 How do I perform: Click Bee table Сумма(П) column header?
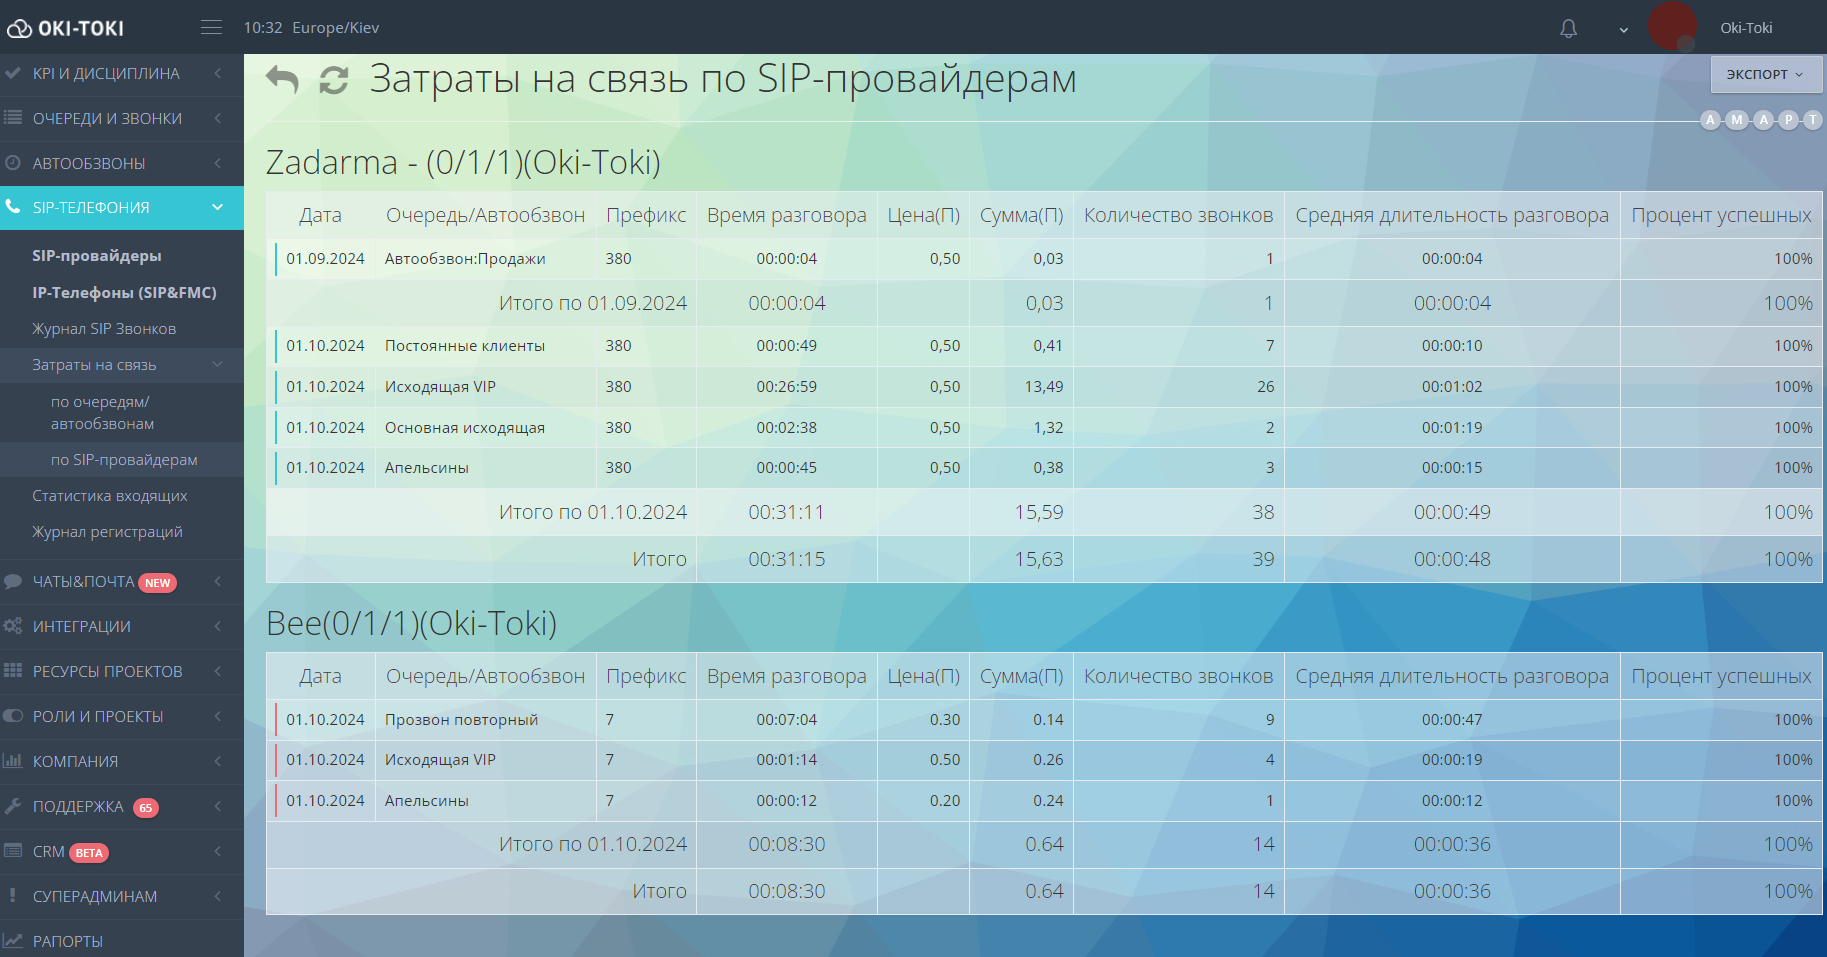click(1022, 676)
